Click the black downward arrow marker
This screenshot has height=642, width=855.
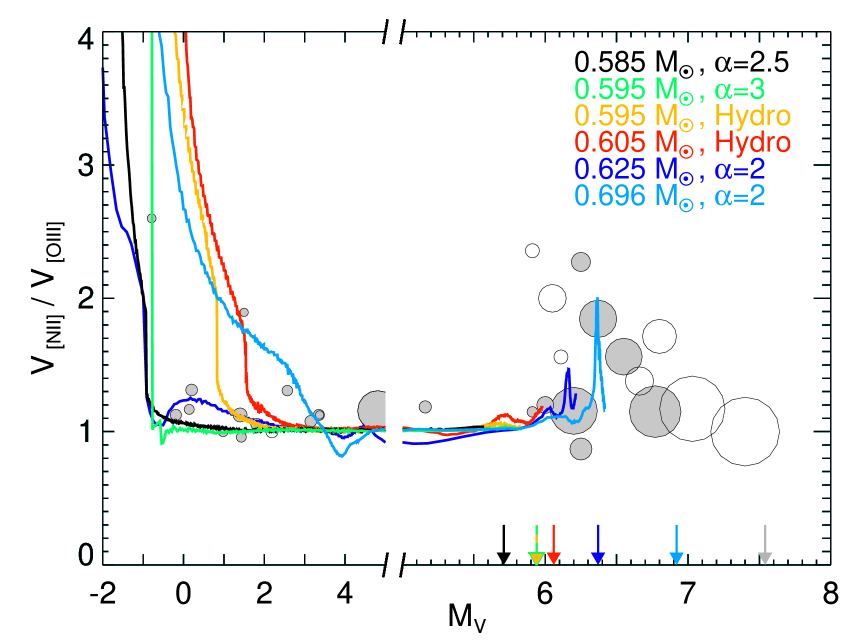[x=504, y=544]
